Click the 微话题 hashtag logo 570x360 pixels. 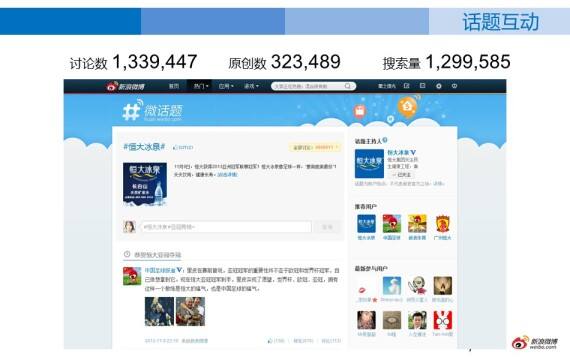pyautogui.click(x=153, y=111)
